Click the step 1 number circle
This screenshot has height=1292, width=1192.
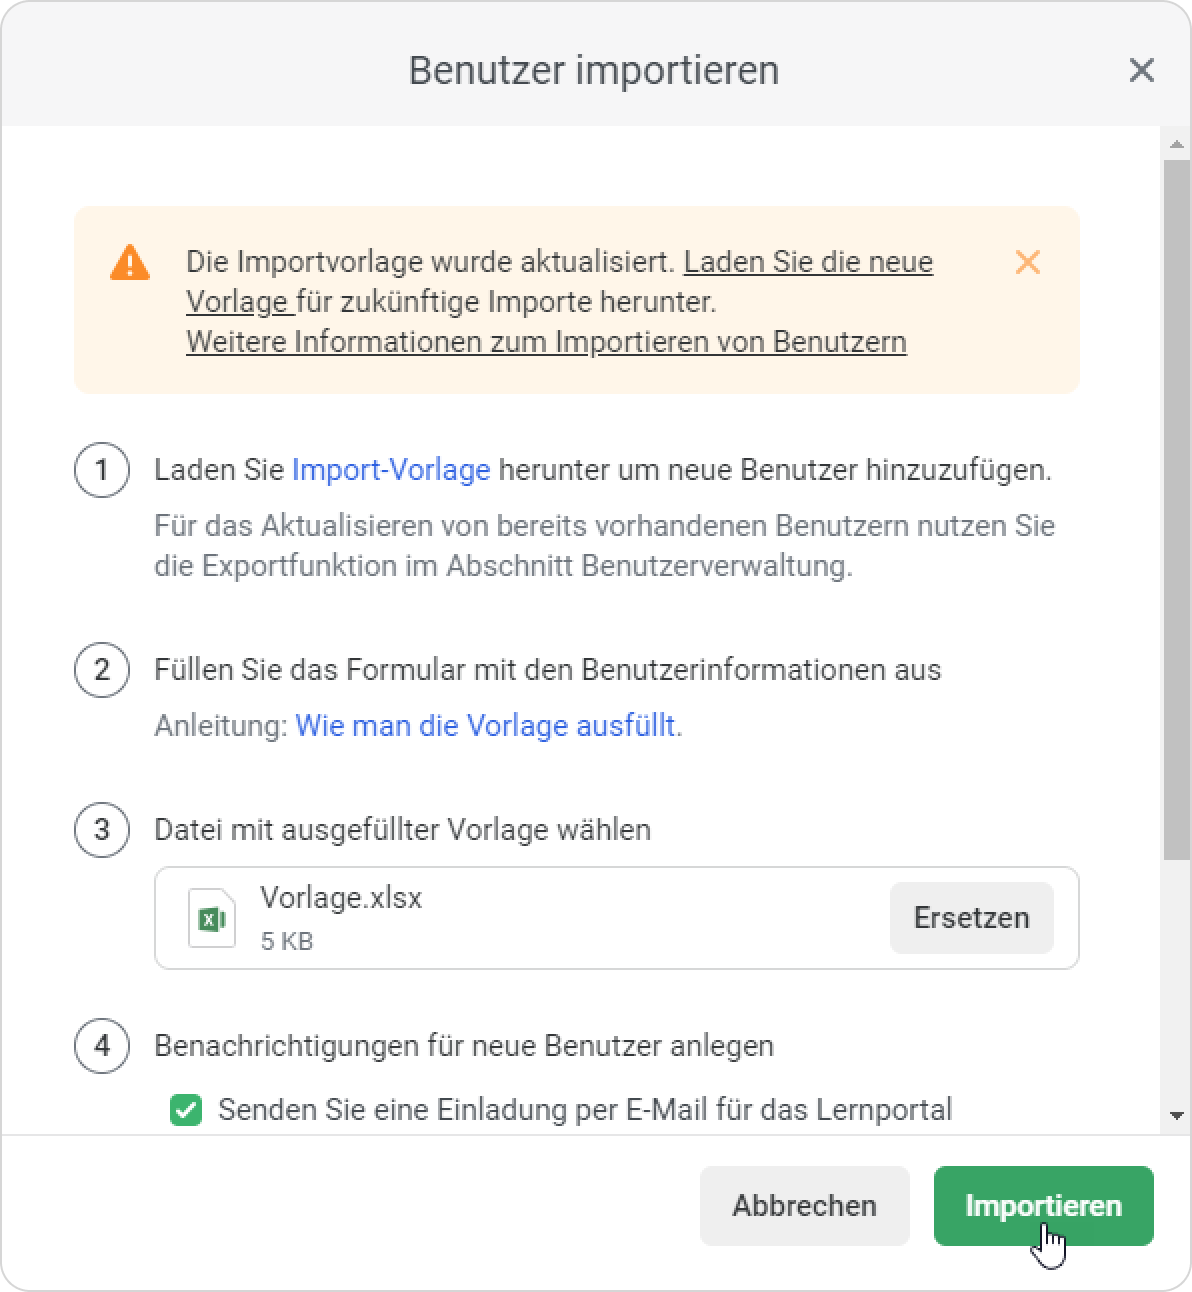tap(102, 470)
